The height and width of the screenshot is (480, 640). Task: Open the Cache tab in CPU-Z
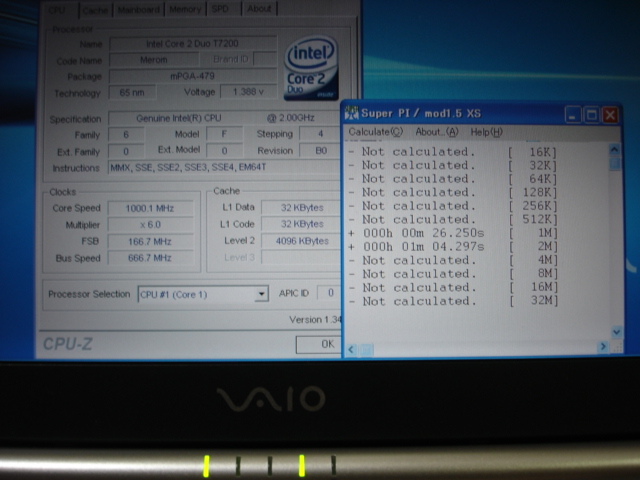95,10
